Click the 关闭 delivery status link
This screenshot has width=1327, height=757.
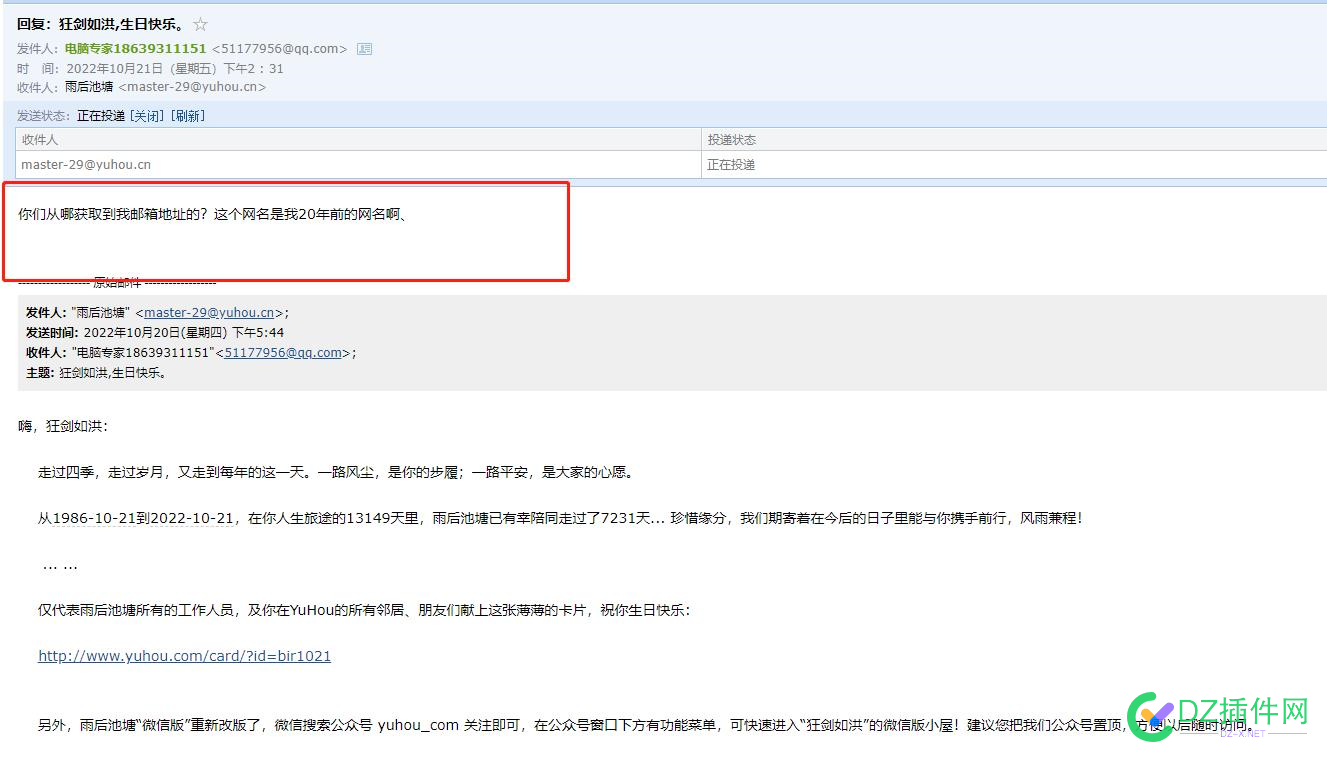click(147, 116)
